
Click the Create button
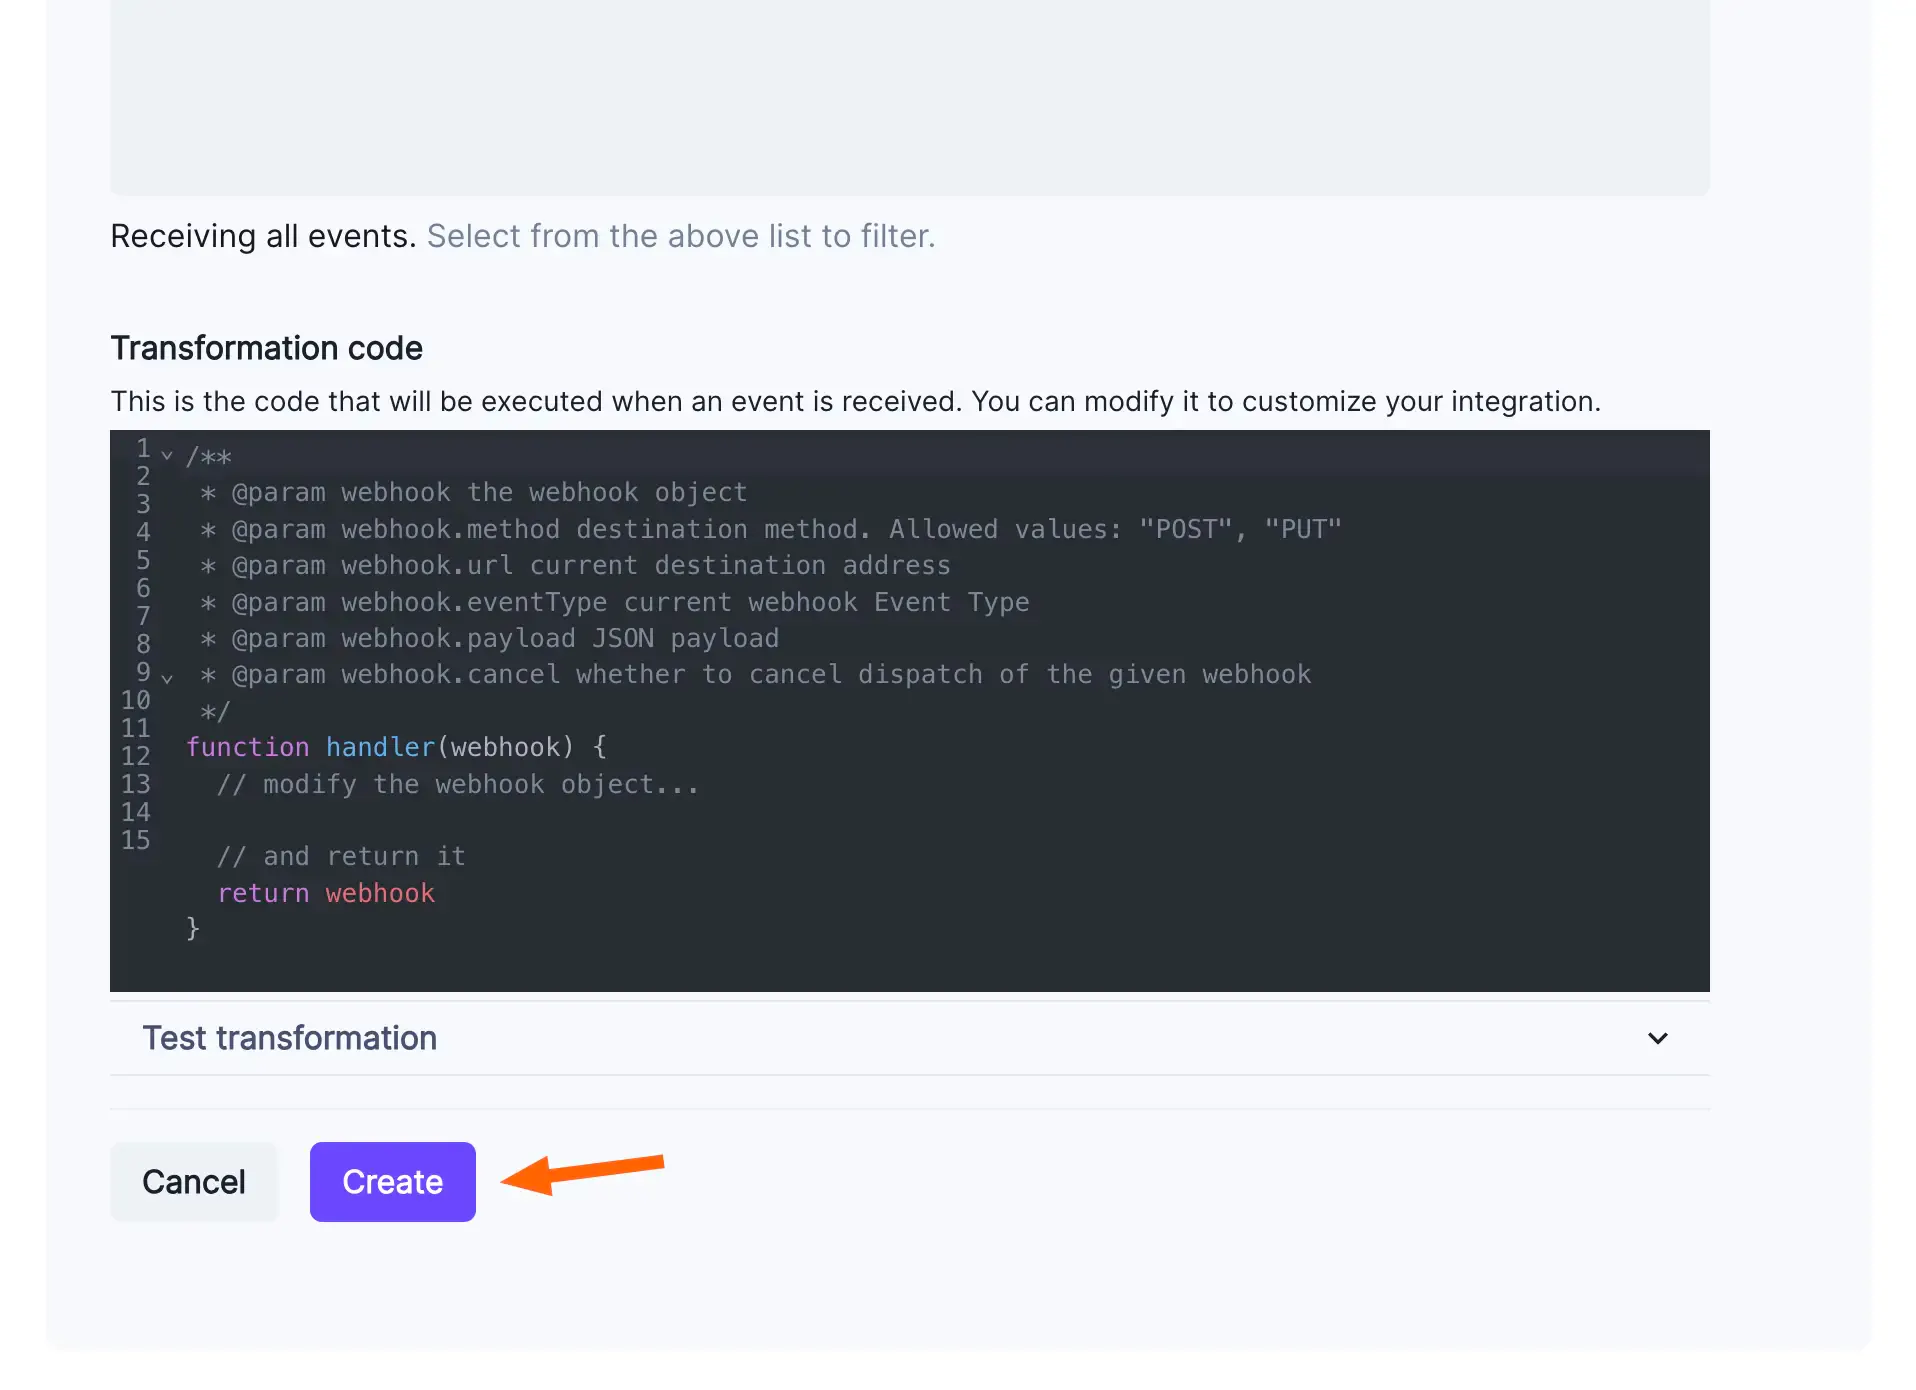point(392,1181)
